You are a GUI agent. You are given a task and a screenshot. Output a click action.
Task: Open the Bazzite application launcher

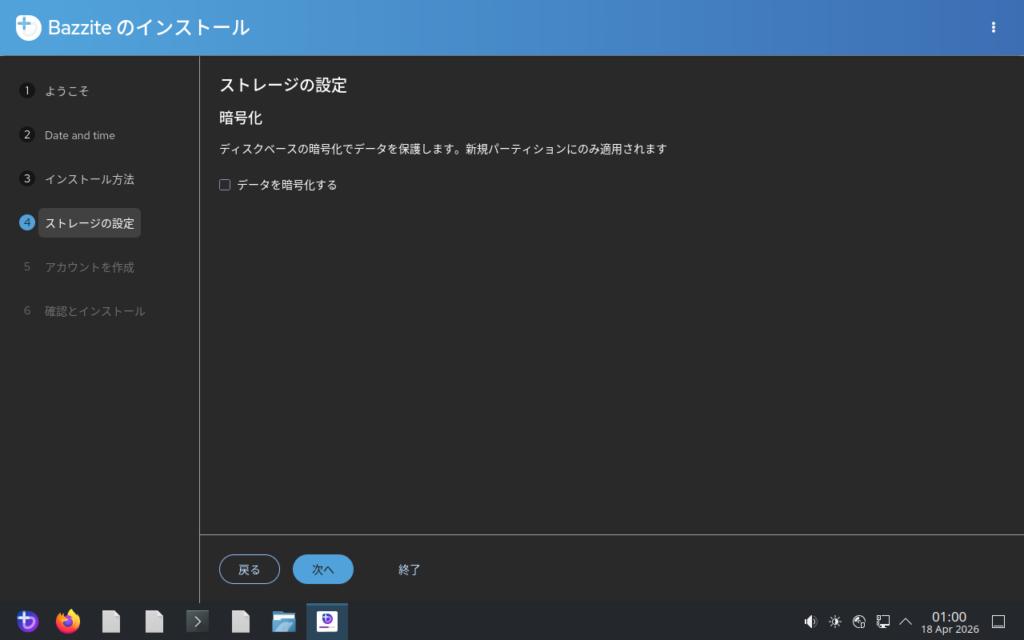coord(27,621)
